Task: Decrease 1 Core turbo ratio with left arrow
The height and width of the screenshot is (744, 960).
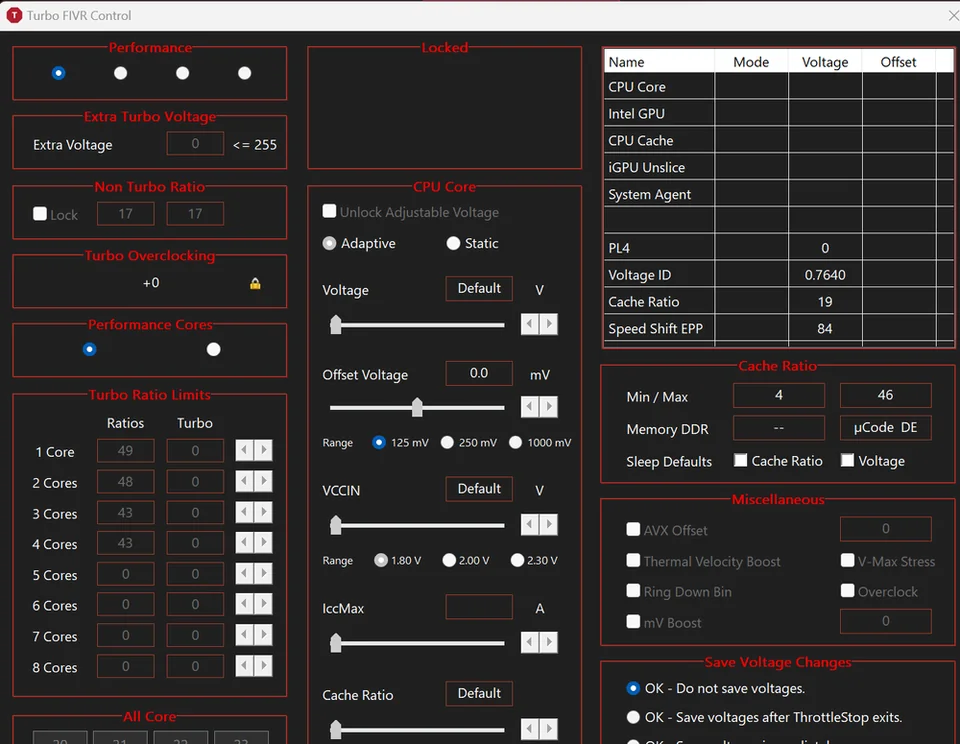Action: pos(245,451)
